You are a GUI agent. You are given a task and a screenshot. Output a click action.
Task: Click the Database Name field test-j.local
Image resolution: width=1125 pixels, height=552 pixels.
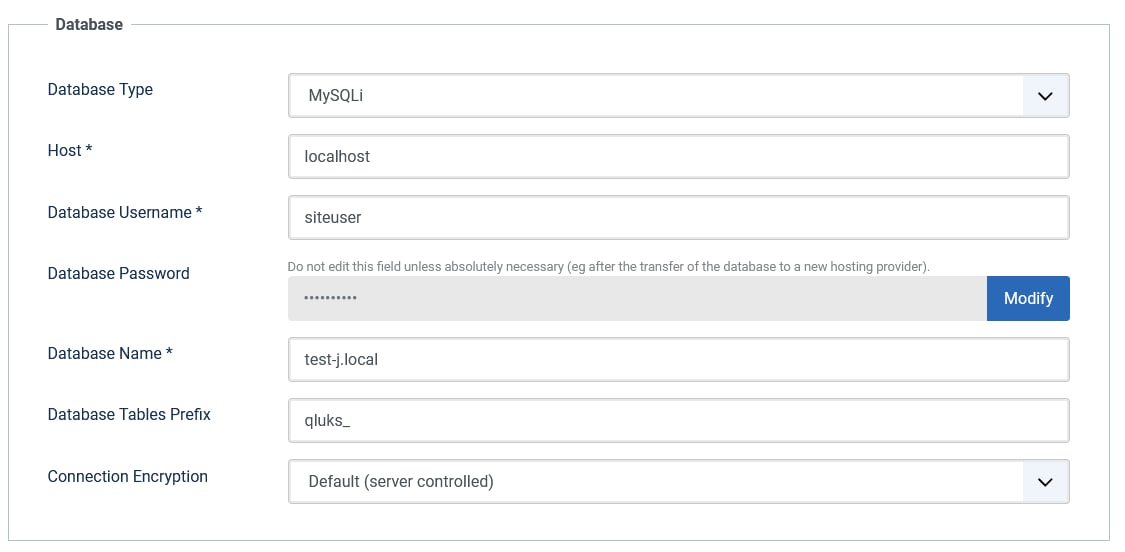click(678, 359)
